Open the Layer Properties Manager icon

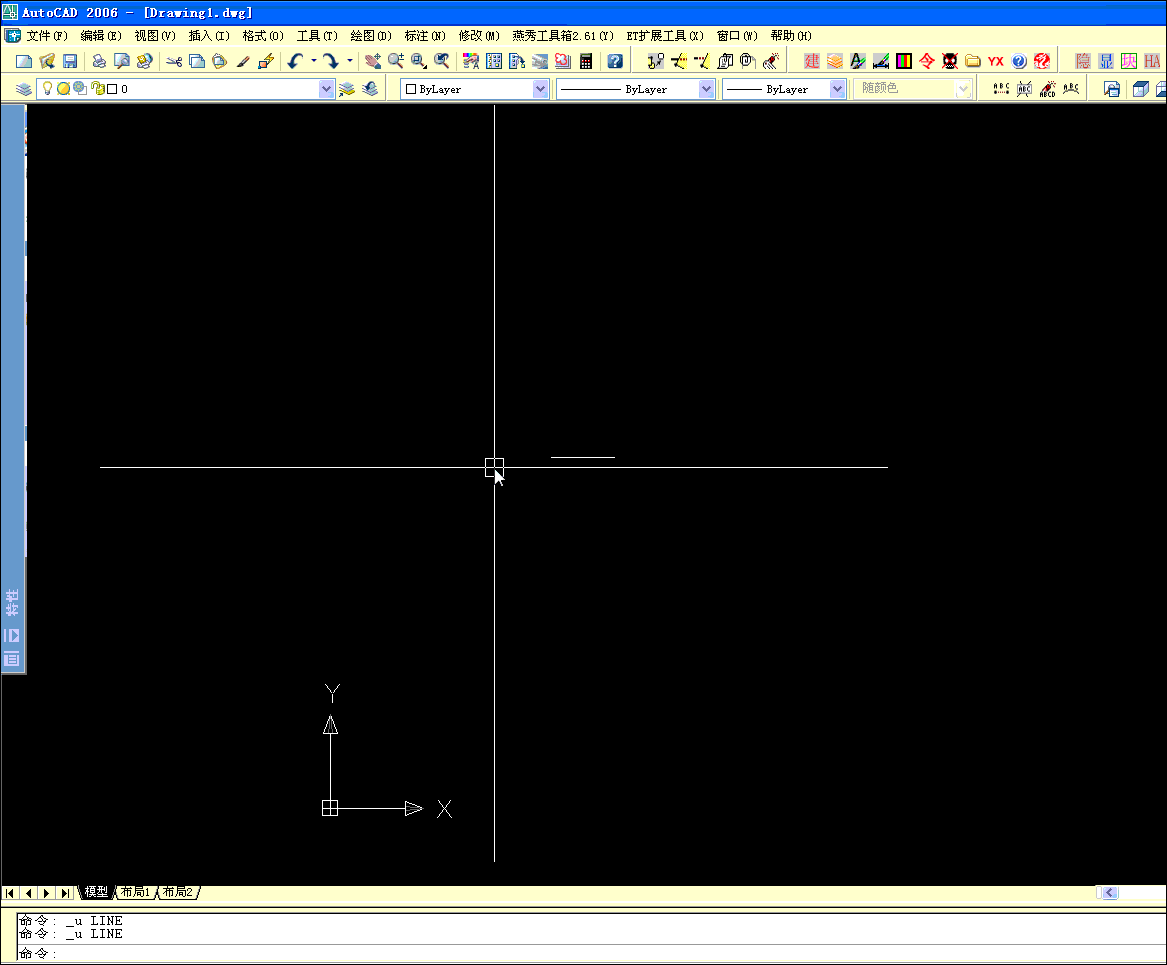[x=24, y=89]
